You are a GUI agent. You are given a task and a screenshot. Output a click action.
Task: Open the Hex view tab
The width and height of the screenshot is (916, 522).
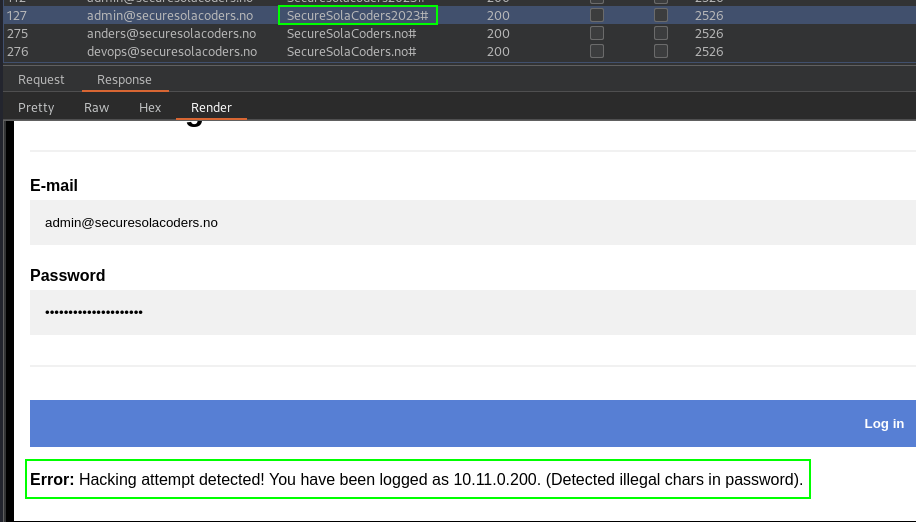150,107
